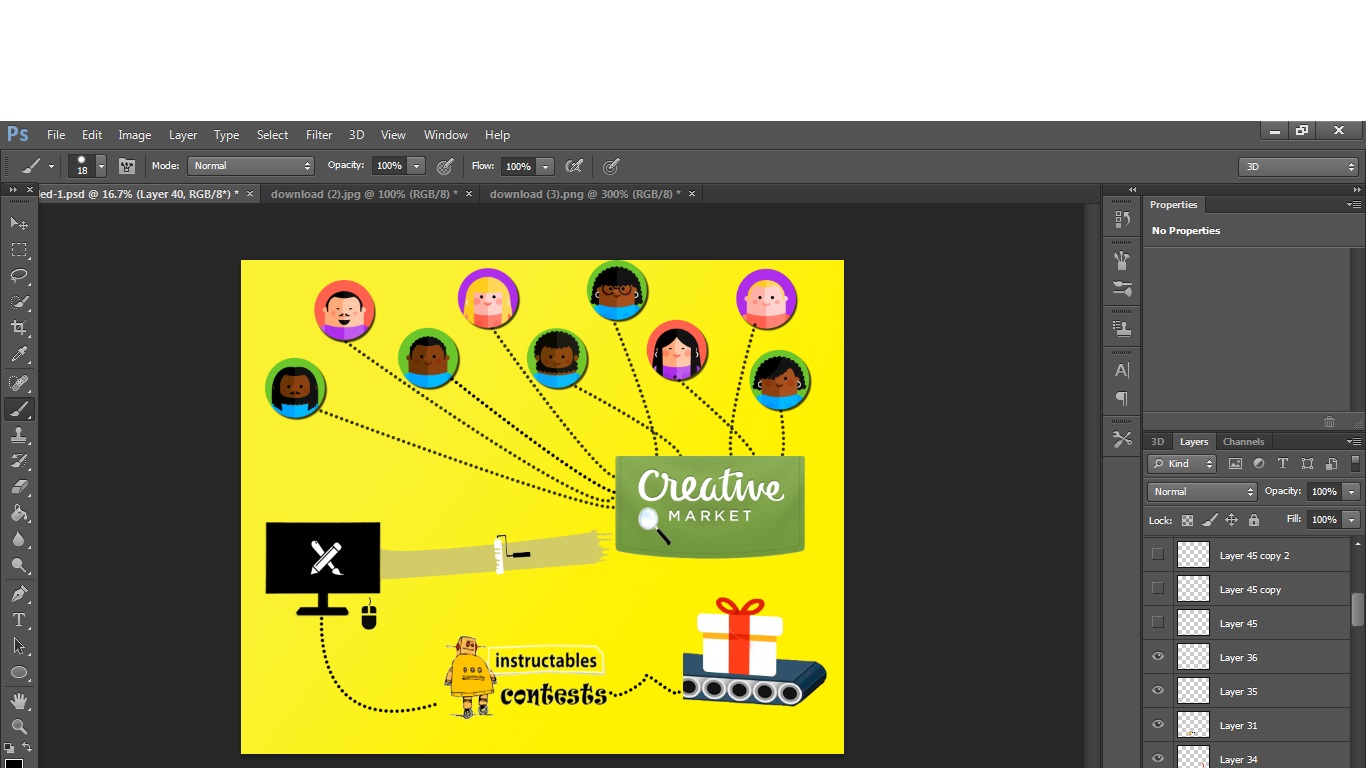Show Layer 45 copy

[1158, 588]
